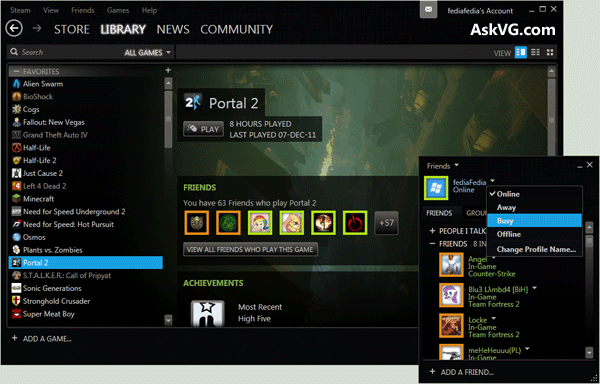
Task: Click the Osmos icon
Action: pyautogui.click(x=16, y=237)
